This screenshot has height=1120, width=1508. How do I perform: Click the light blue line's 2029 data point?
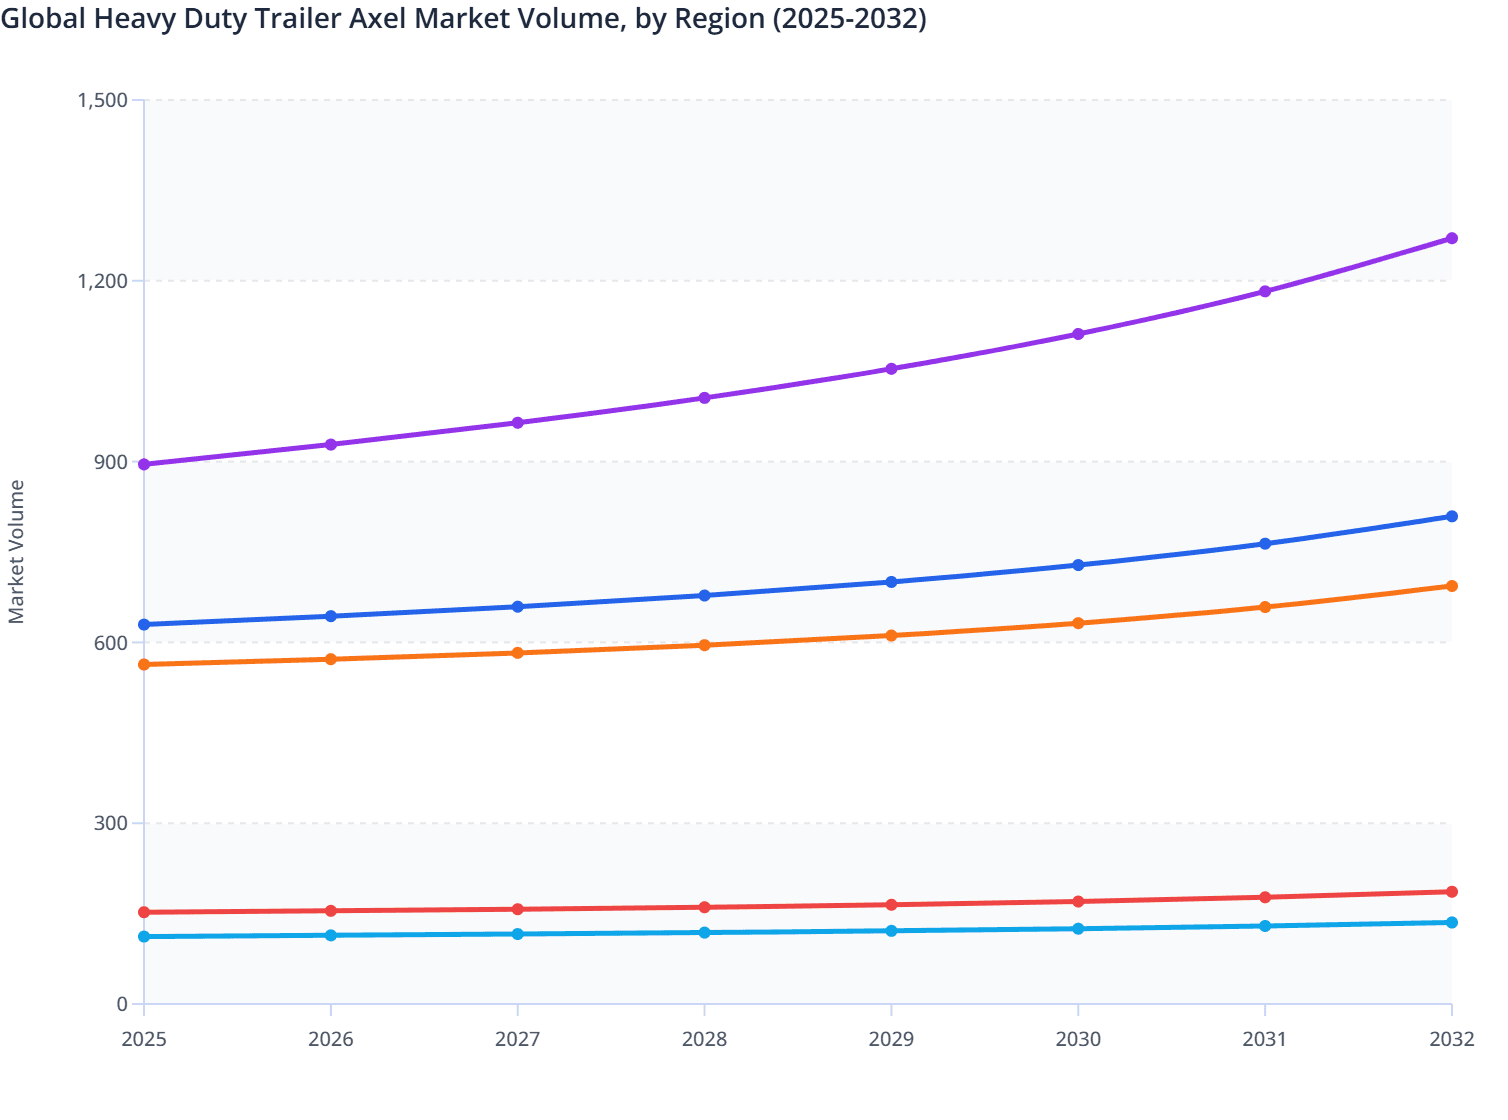[891, 931]
